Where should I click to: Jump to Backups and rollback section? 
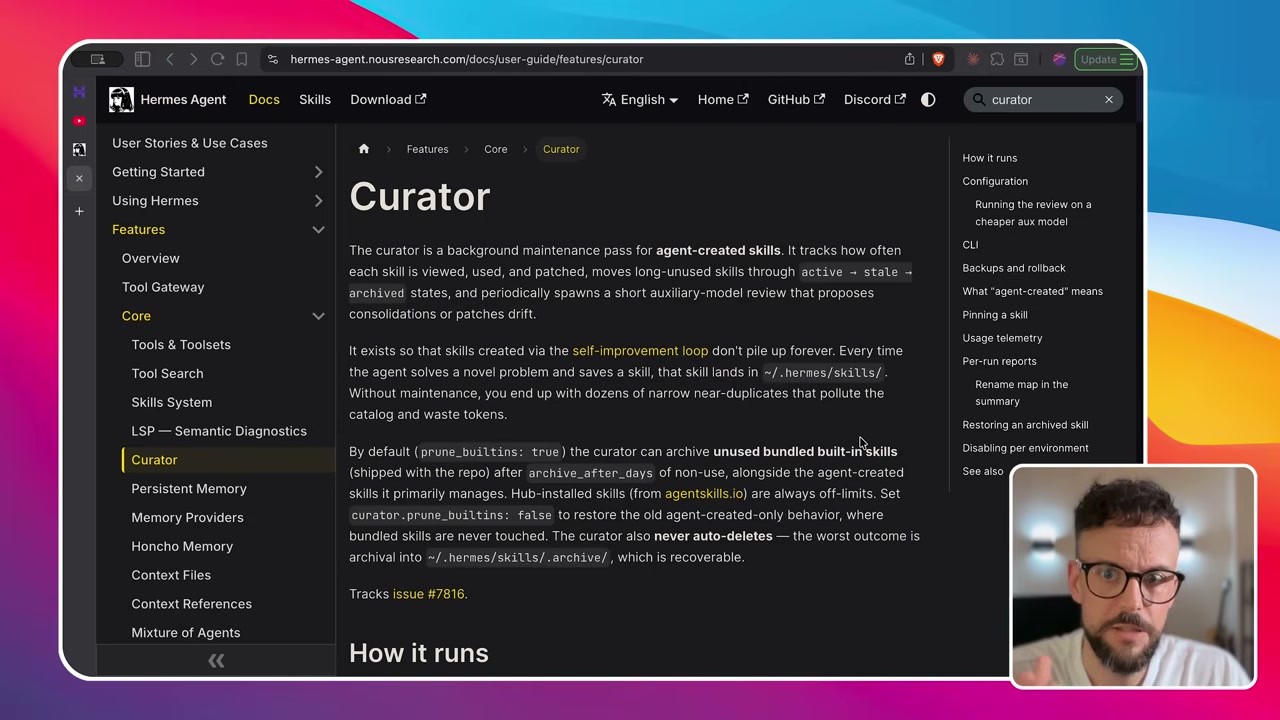pos(1014,268)
